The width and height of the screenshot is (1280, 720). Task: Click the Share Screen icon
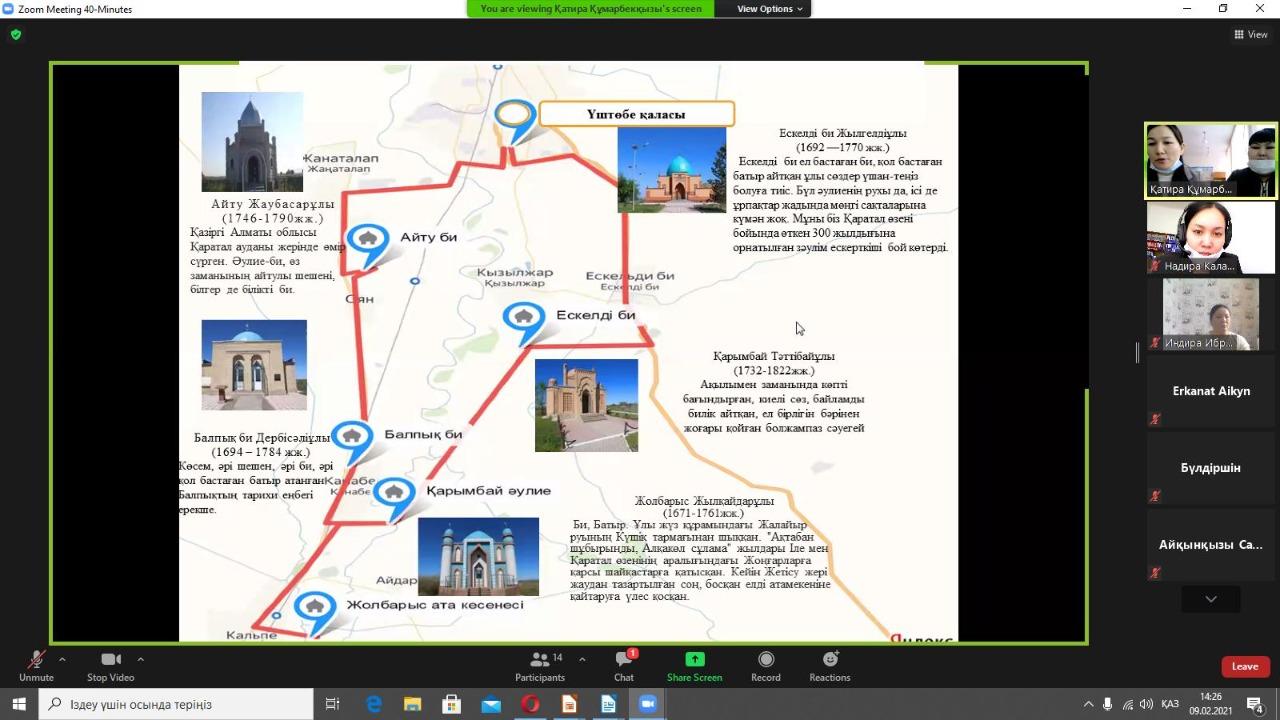click(694, 664)
